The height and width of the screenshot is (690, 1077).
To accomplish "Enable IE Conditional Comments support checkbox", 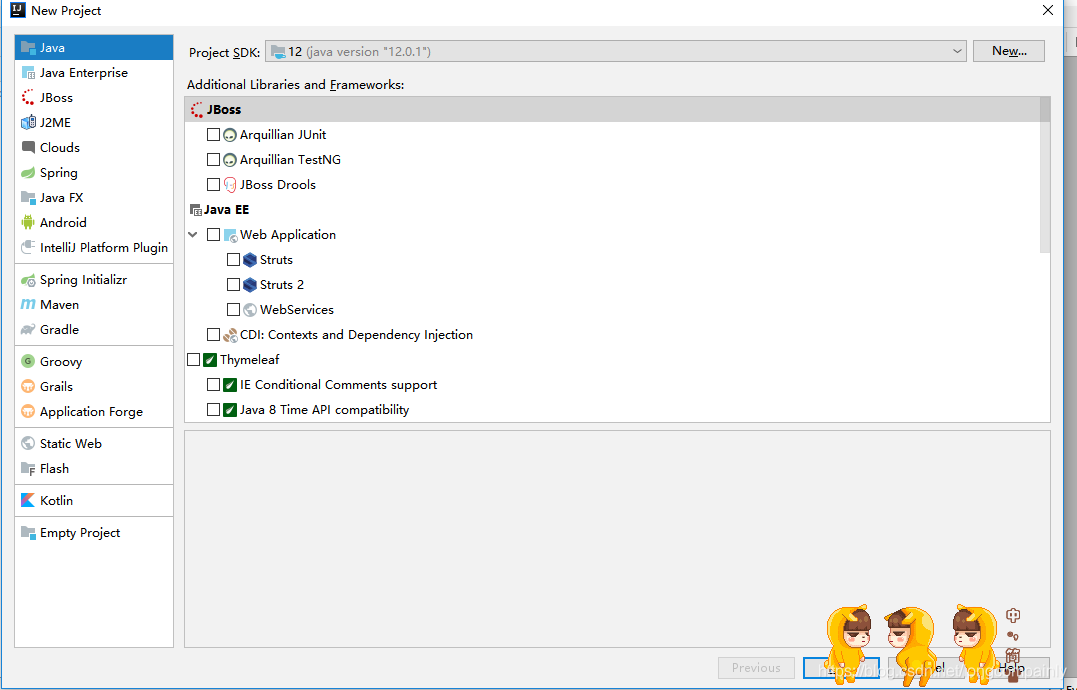I will 214,384.
